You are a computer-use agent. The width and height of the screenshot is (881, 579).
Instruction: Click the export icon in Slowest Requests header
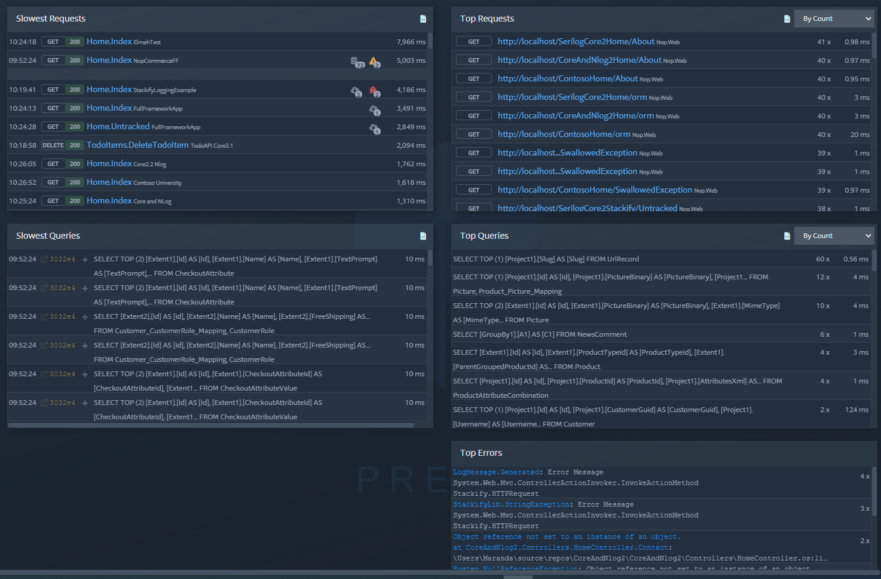click(423, 19)
